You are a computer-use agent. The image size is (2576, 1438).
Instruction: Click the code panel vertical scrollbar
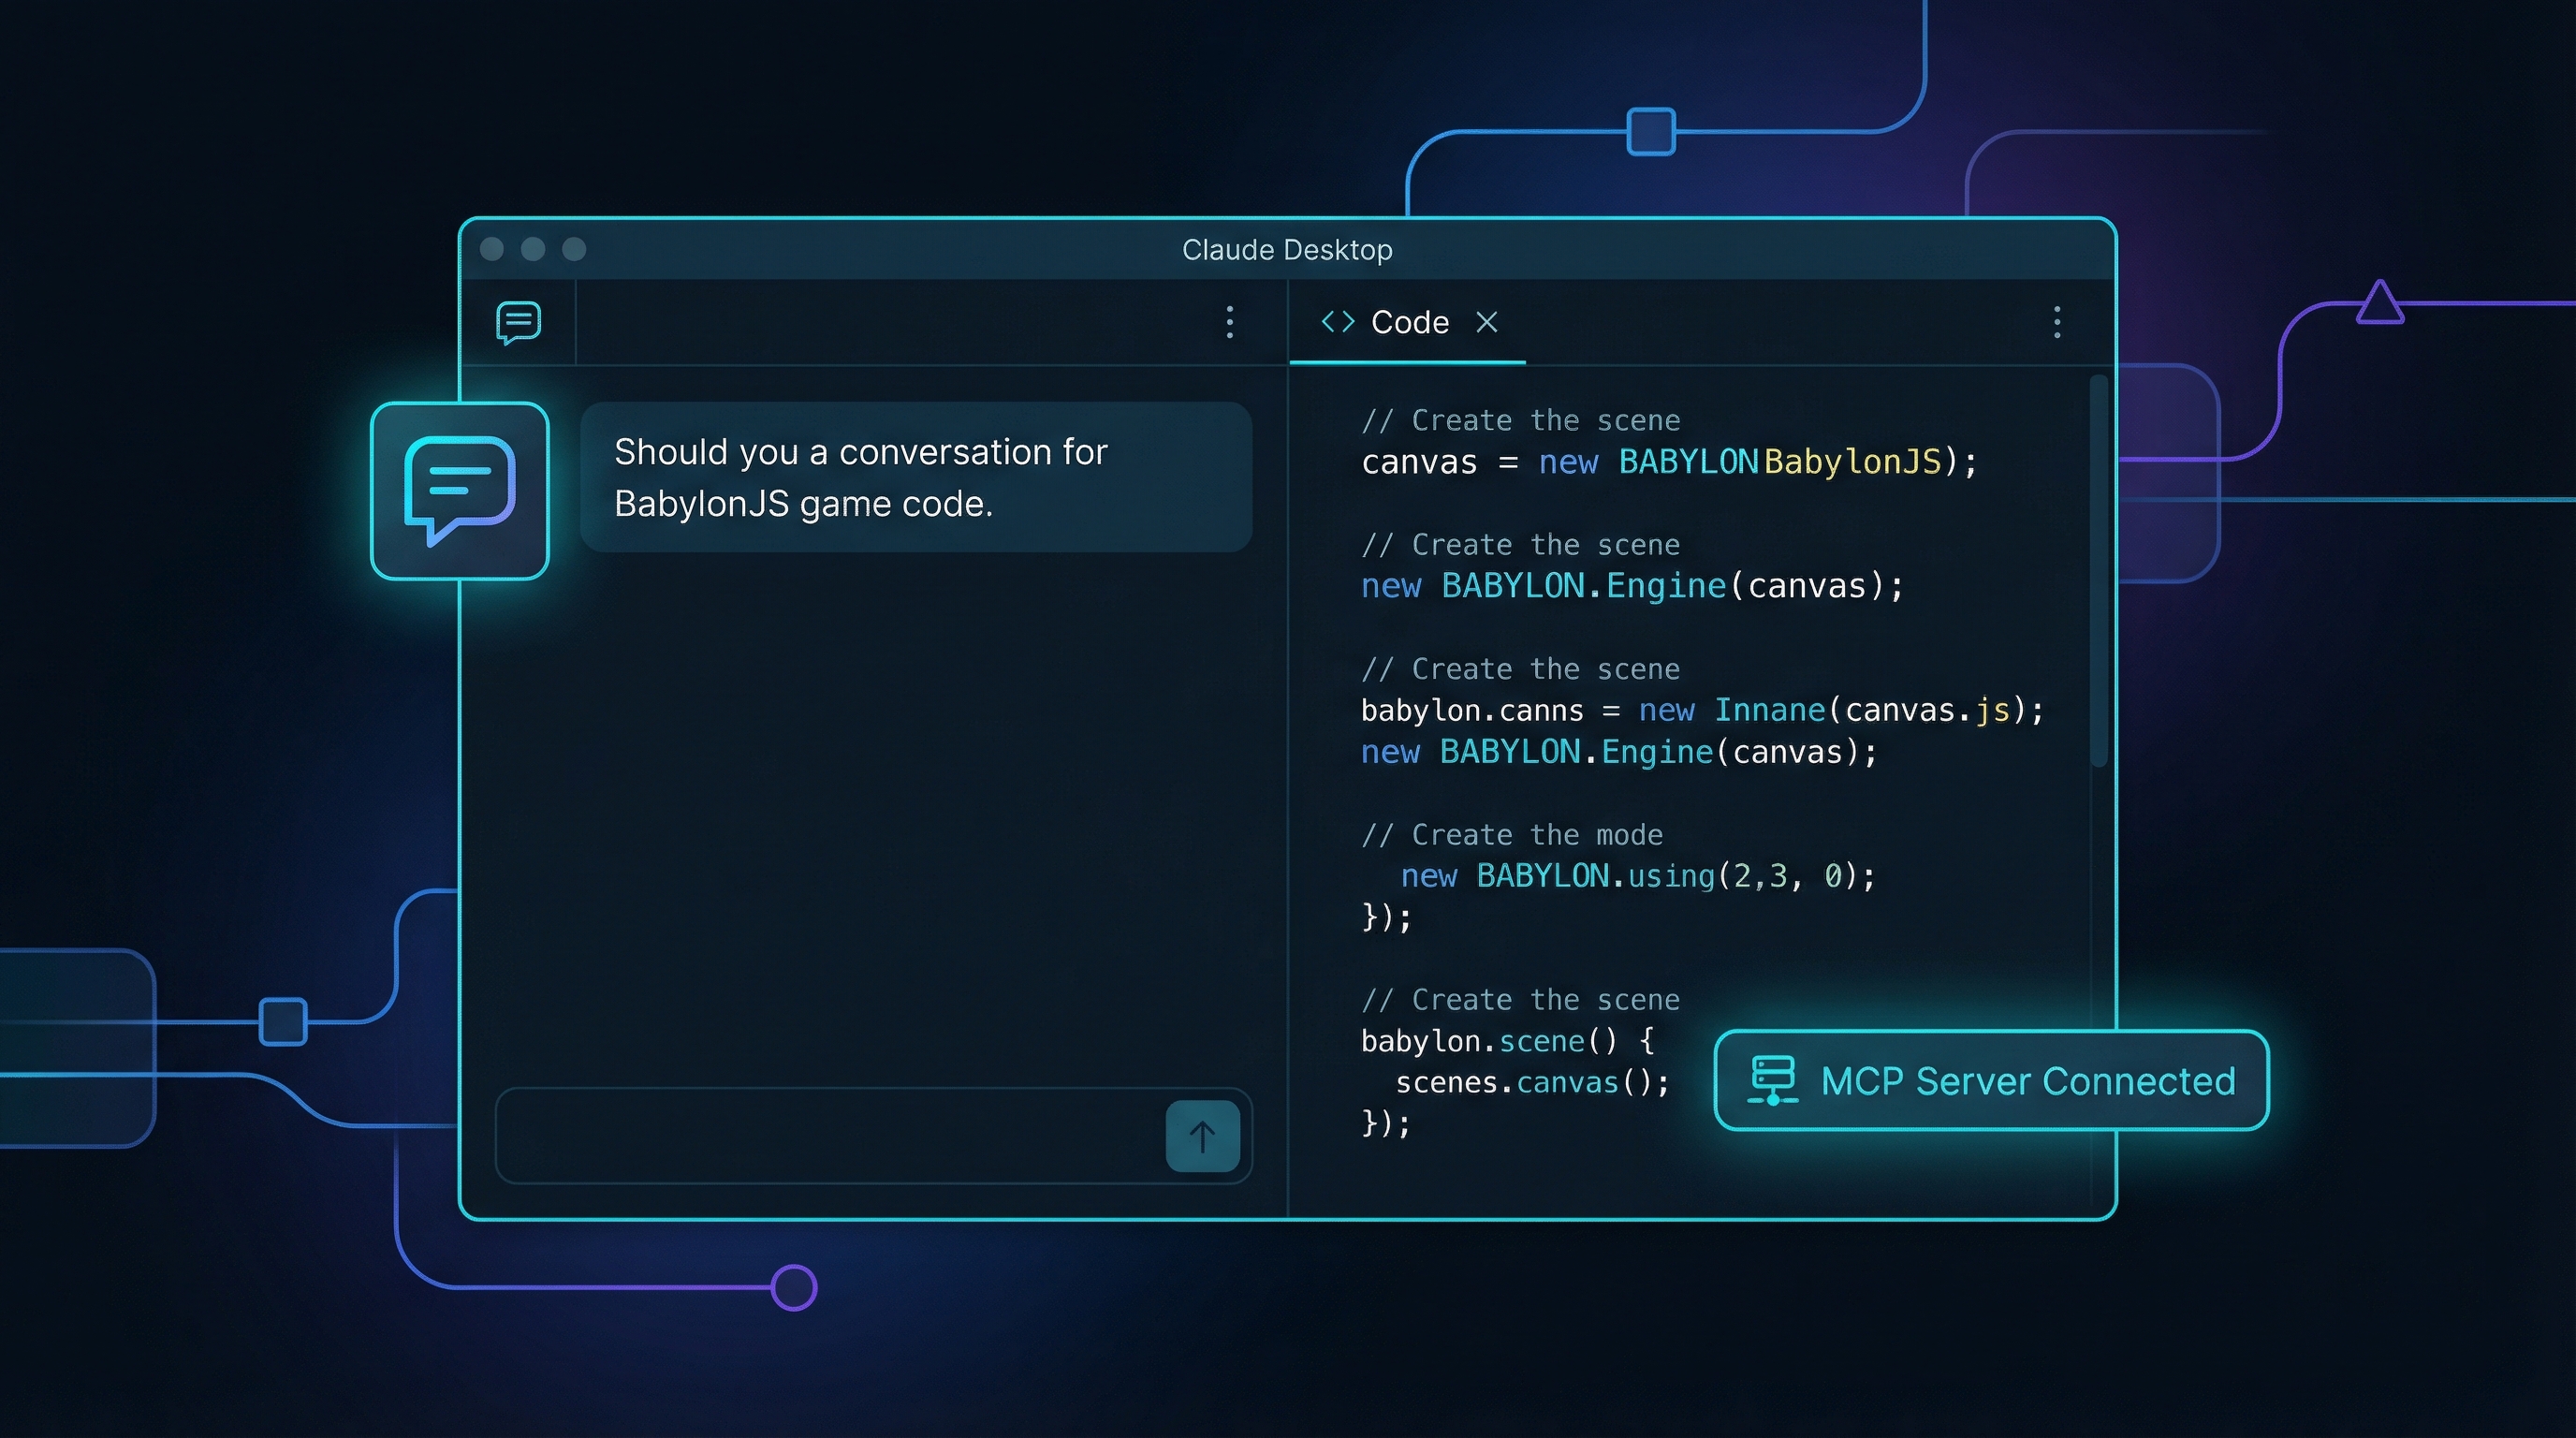coord(2098,570)
